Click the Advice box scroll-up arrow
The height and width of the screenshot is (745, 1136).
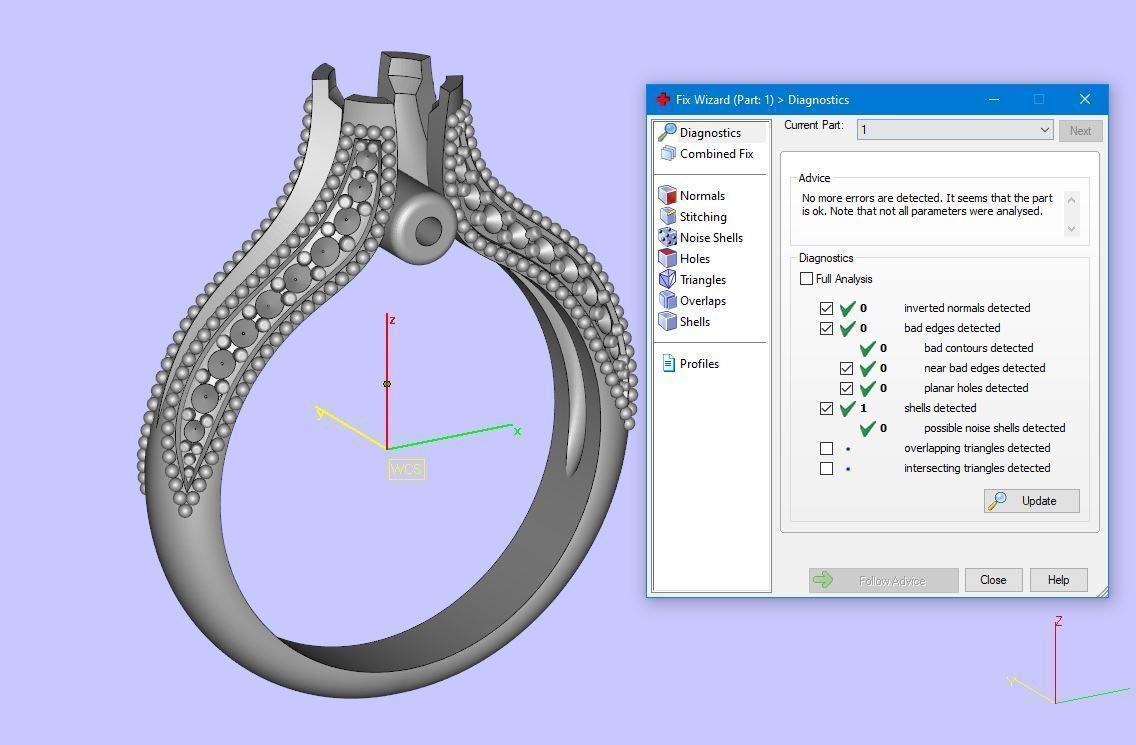(x=1072, y=199)
